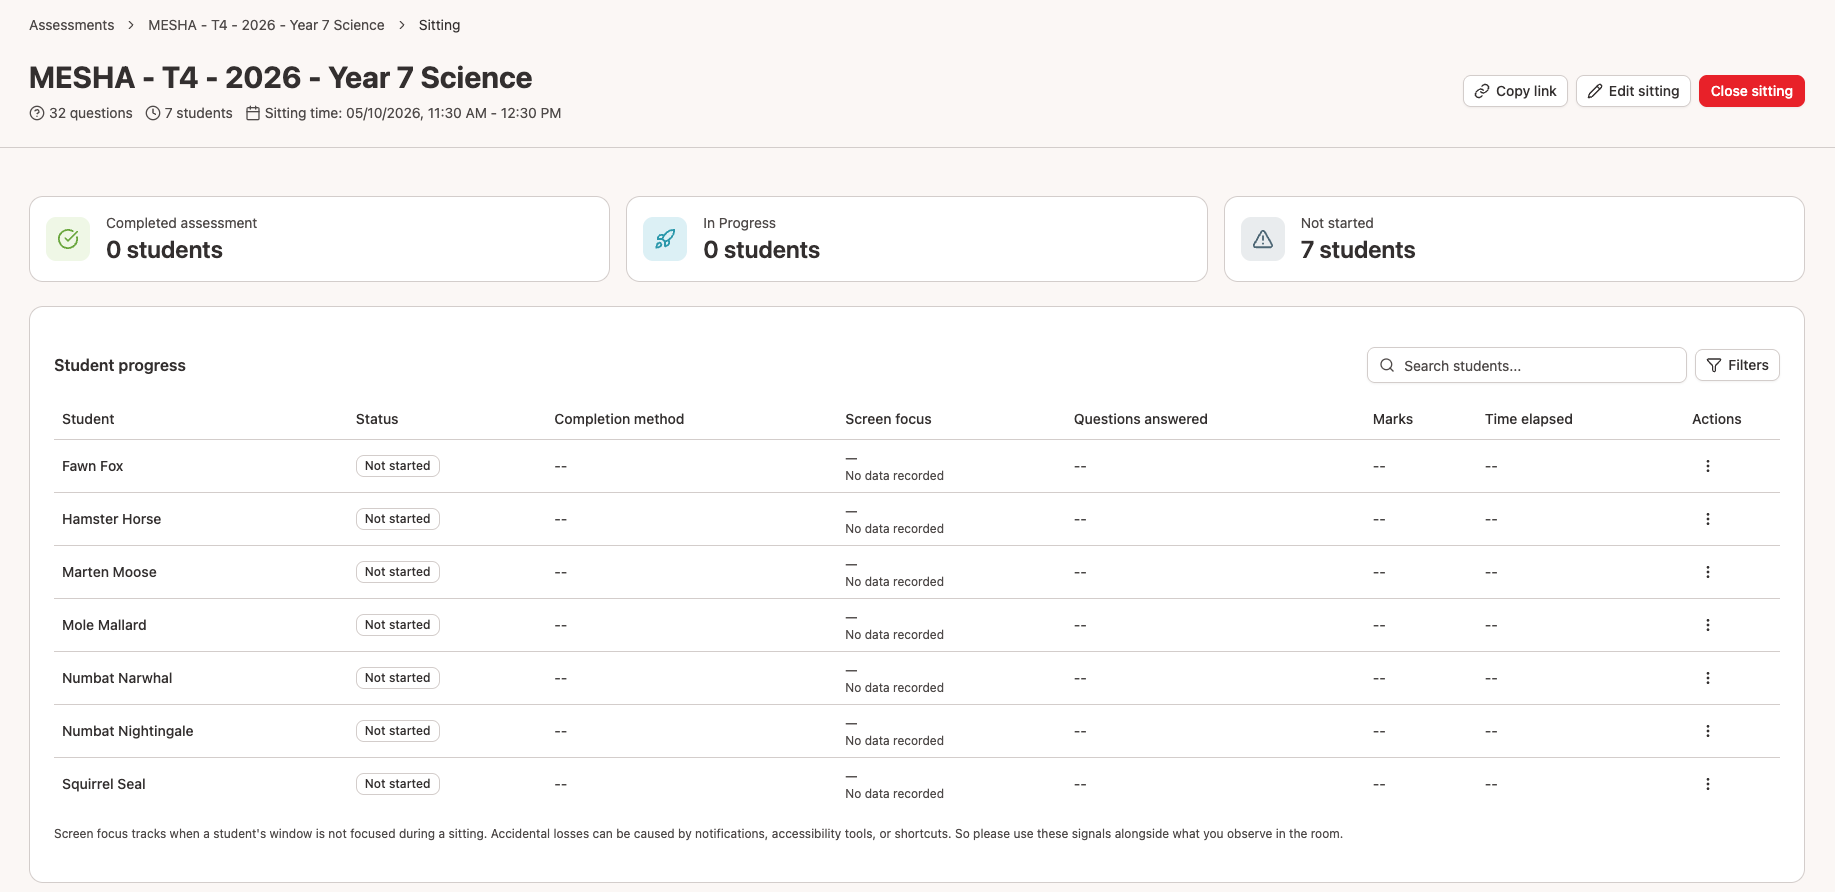
Task: Select student name Hamster Horse
Action: click(x=111, y=519)
